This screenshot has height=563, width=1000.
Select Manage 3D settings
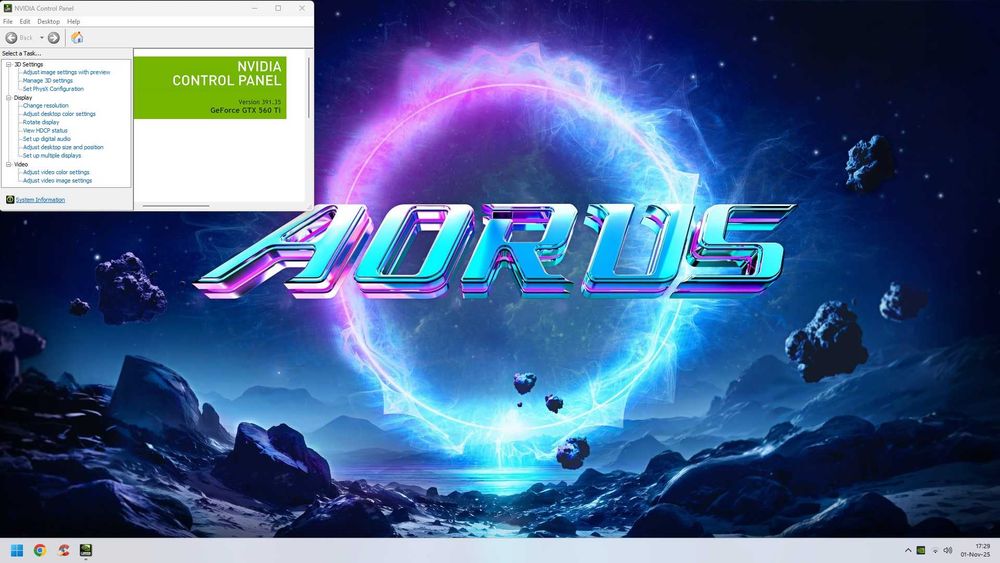48,80
